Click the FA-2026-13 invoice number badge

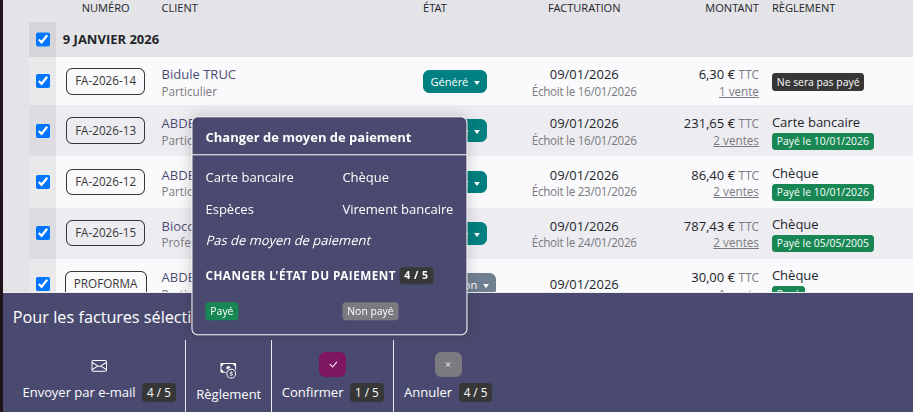point(105,131)
